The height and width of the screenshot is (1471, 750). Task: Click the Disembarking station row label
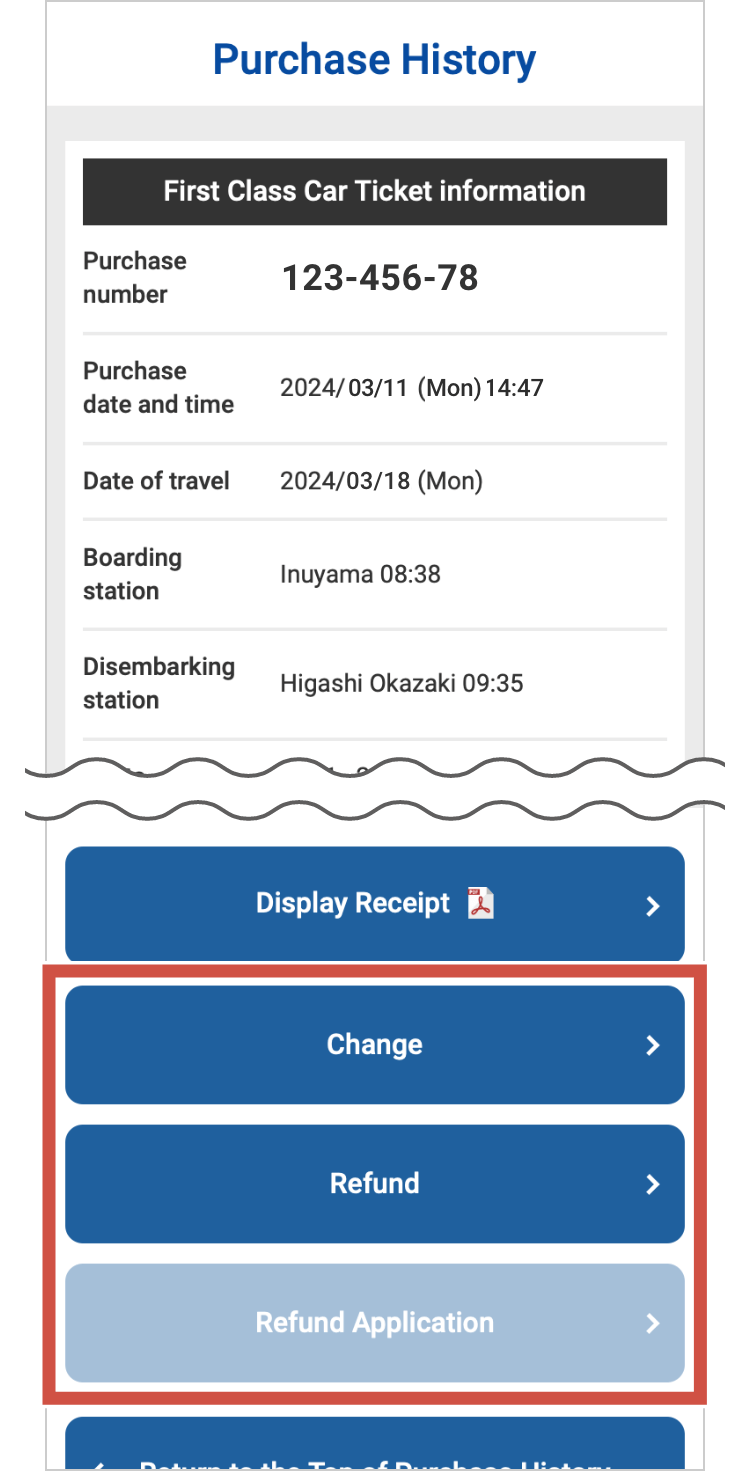[x=158, y=684]
